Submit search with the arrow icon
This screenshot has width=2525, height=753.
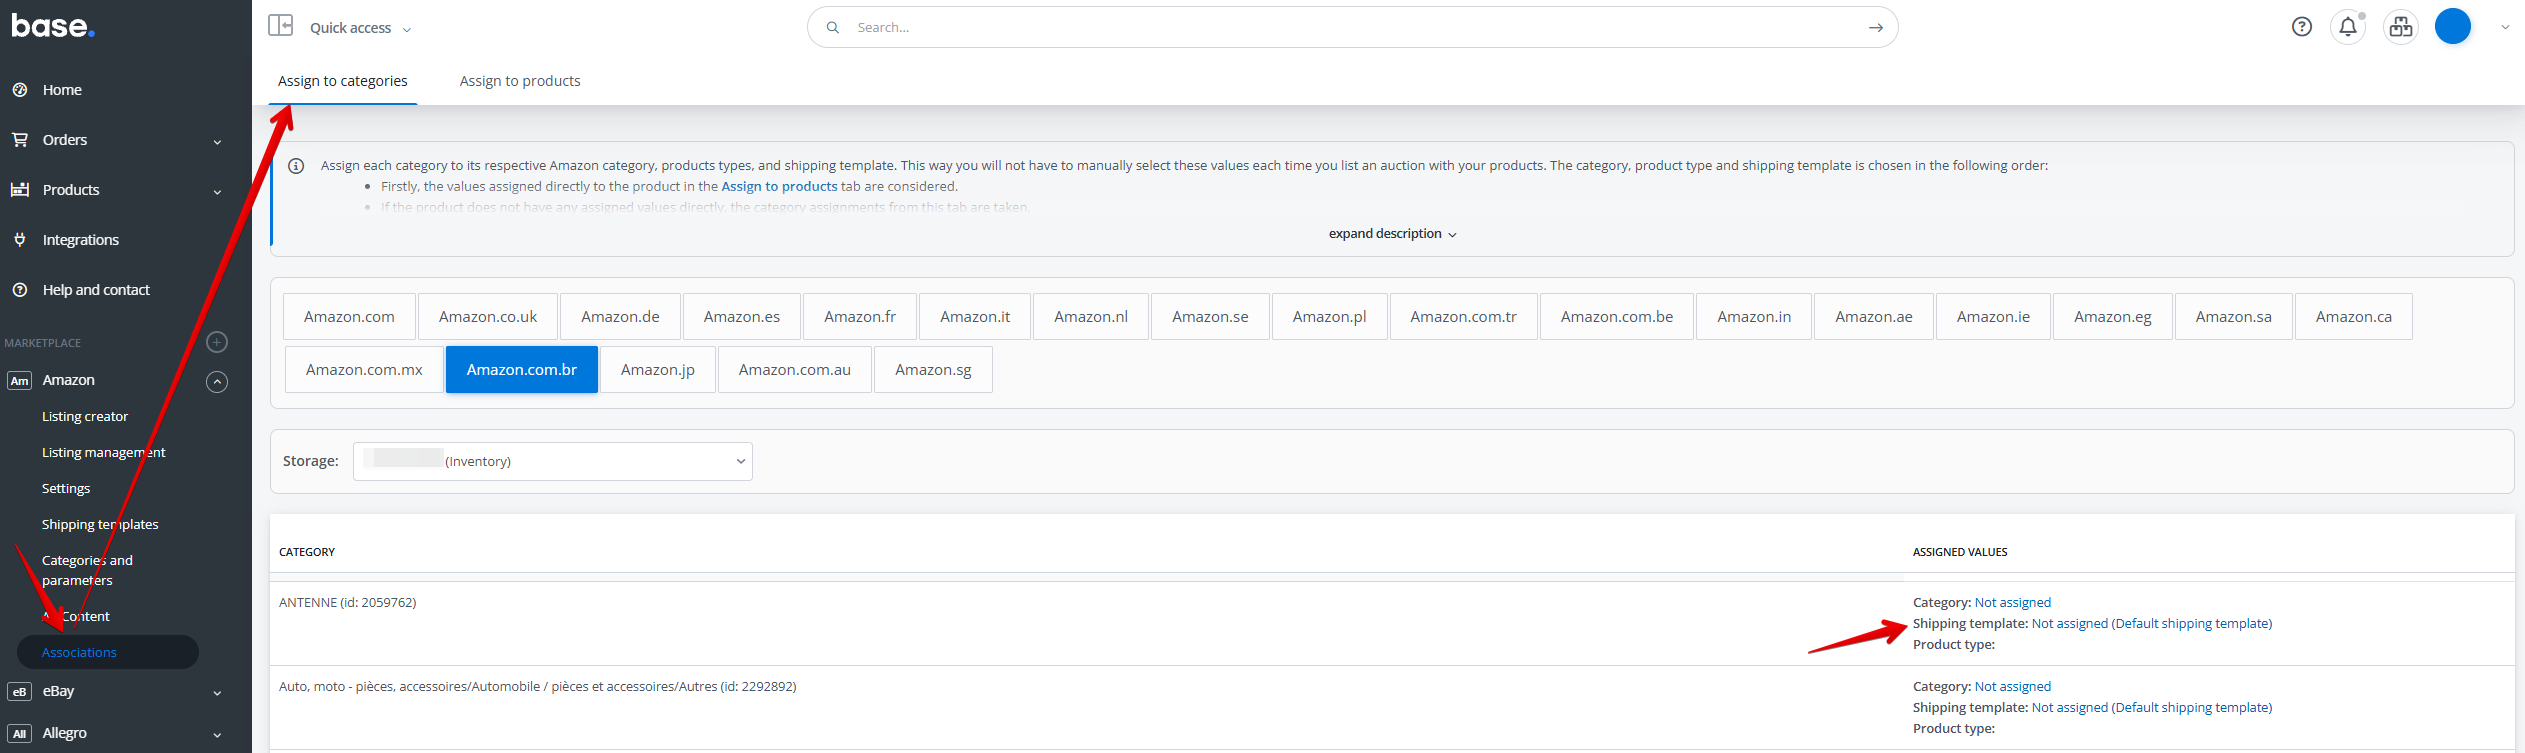point(1875,28)
